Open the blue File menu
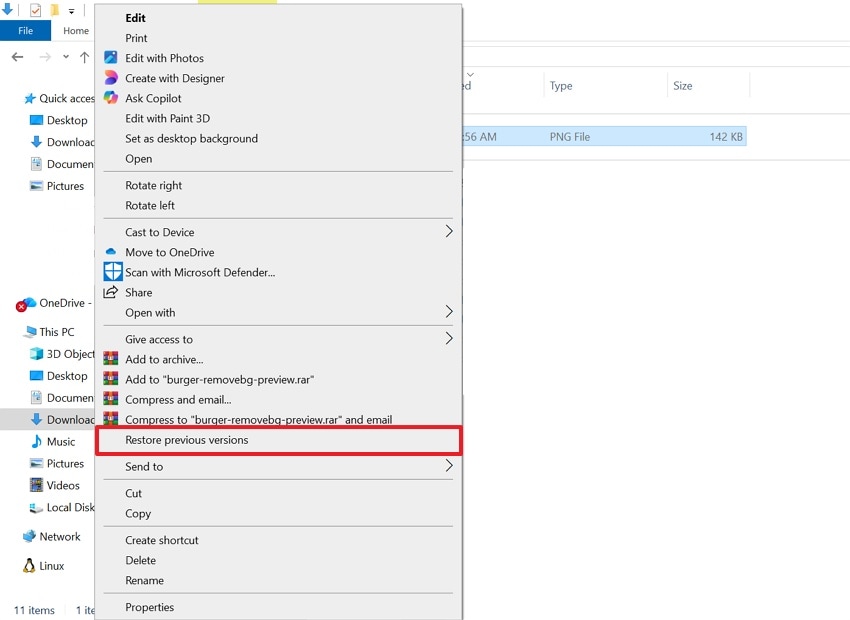The height and width of the screenshot is (620, 850). [x=26, y=31]
